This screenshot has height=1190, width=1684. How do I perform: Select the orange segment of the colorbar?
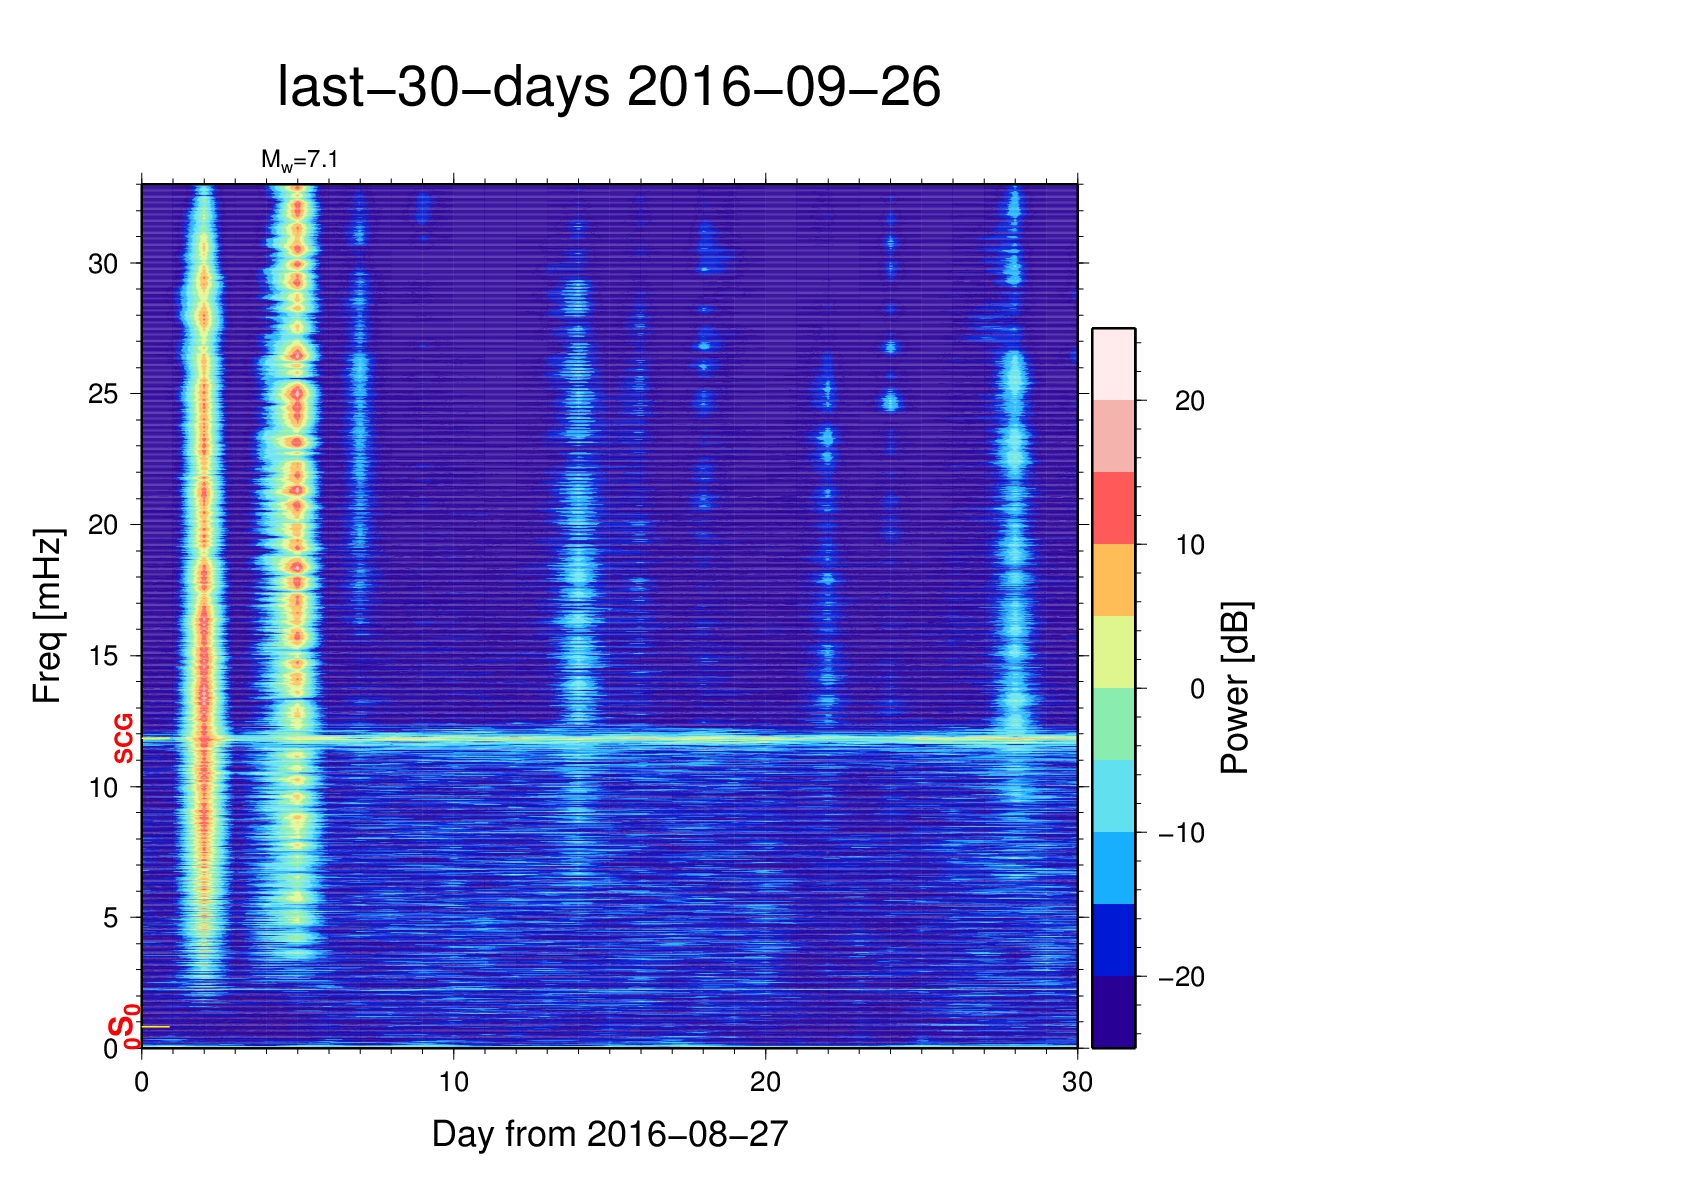pyautogui.click(x=1113, y=580)
